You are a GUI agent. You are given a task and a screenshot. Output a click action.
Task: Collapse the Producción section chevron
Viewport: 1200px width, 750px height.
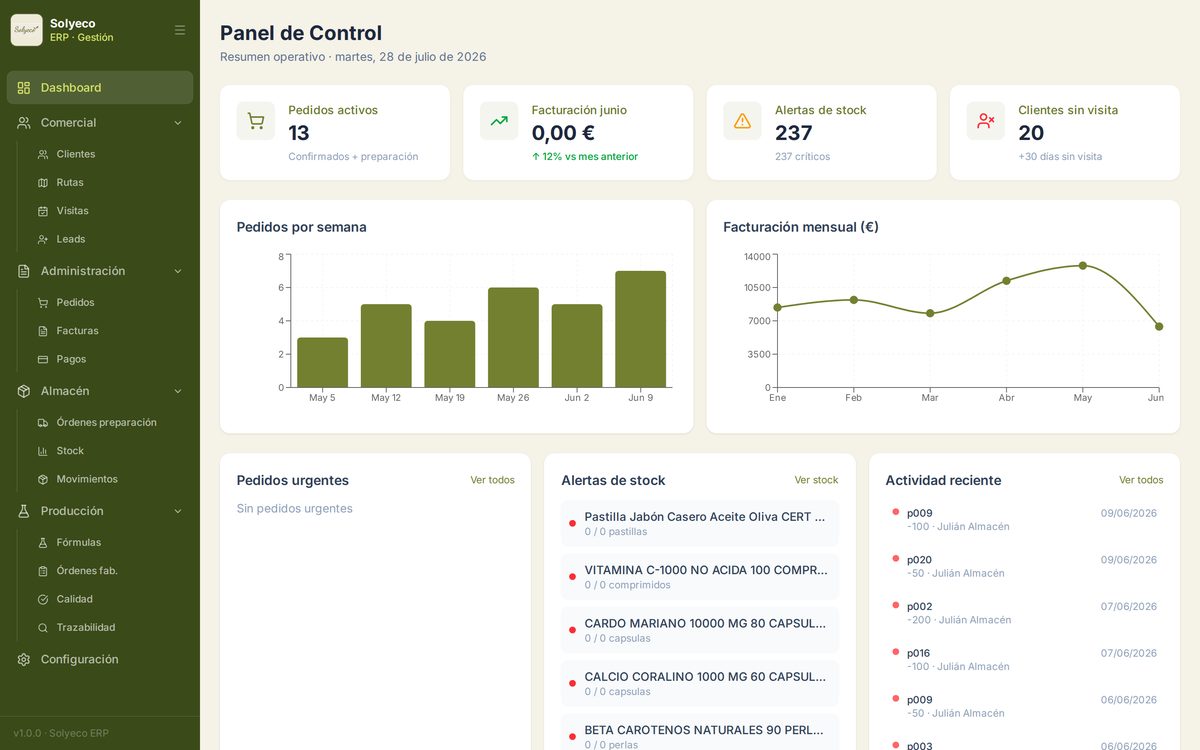click(x=178, y=511)
